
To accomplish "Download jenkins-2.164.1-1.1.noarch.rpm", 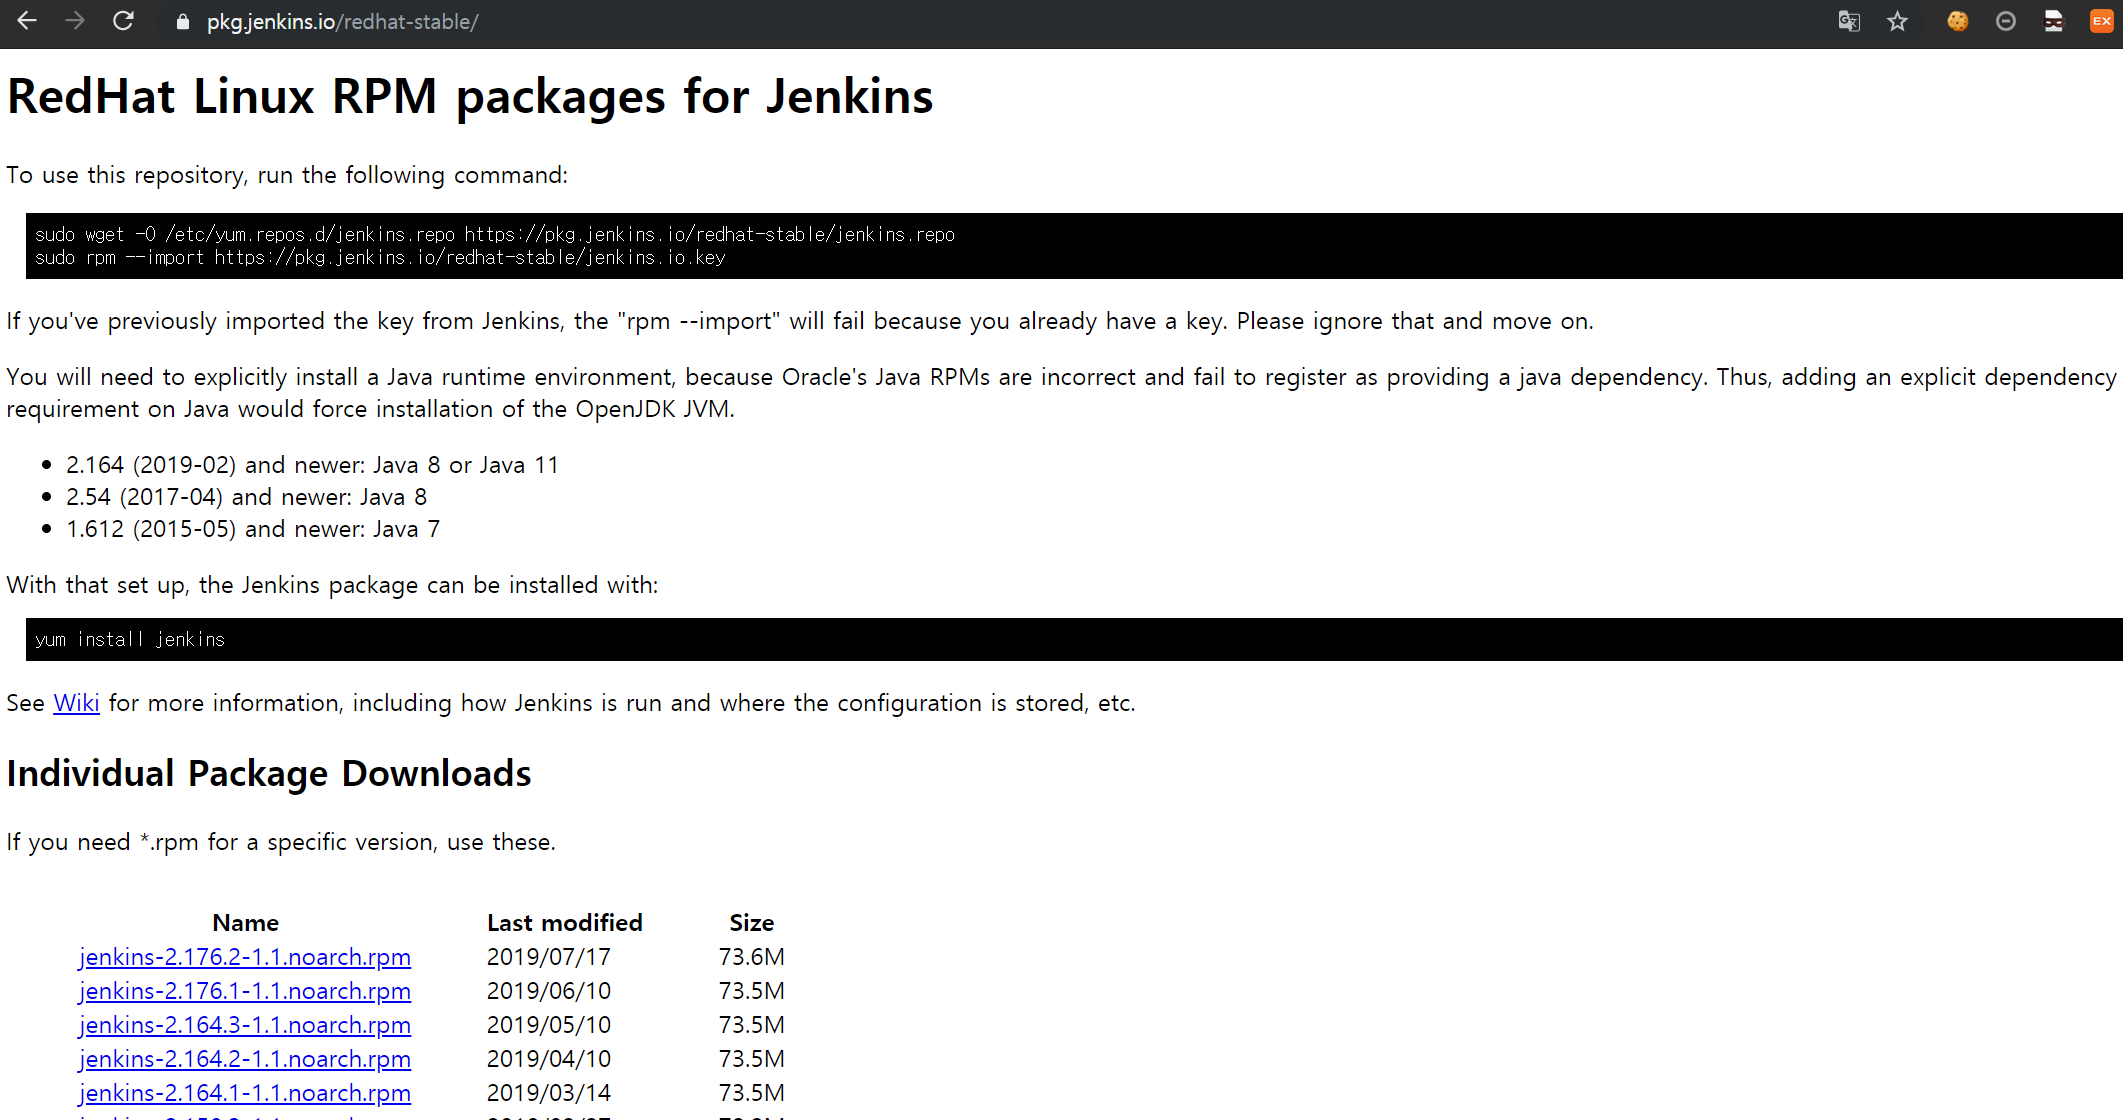I will click(x=245, y=1093).
